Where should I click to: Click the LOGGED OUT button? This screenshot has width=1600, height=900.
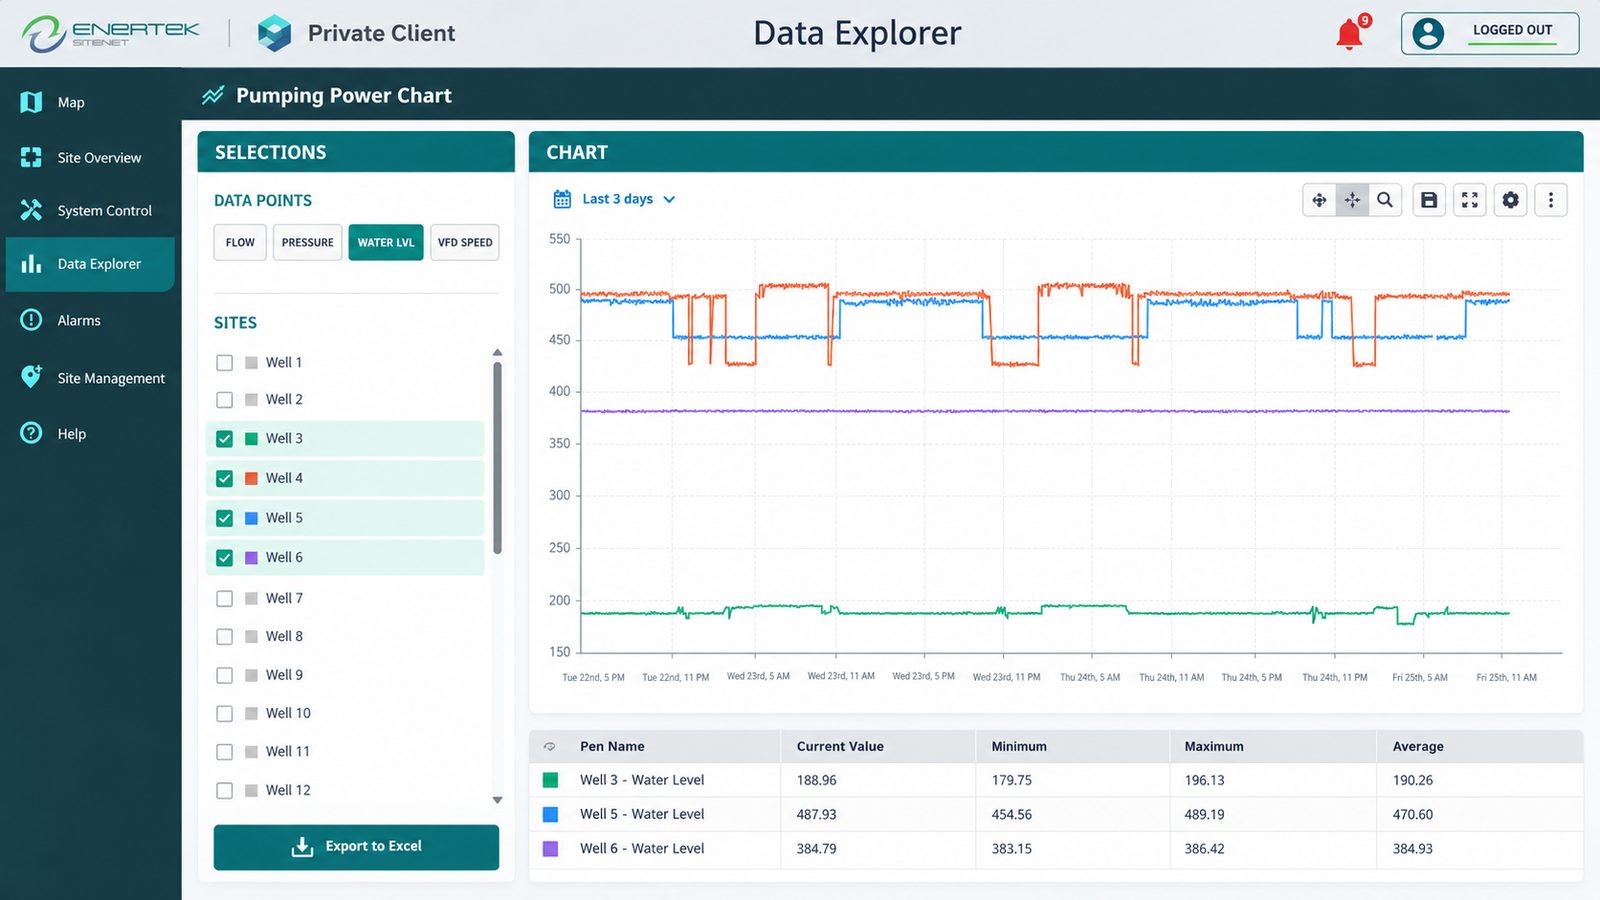[x=1490, y=34]
